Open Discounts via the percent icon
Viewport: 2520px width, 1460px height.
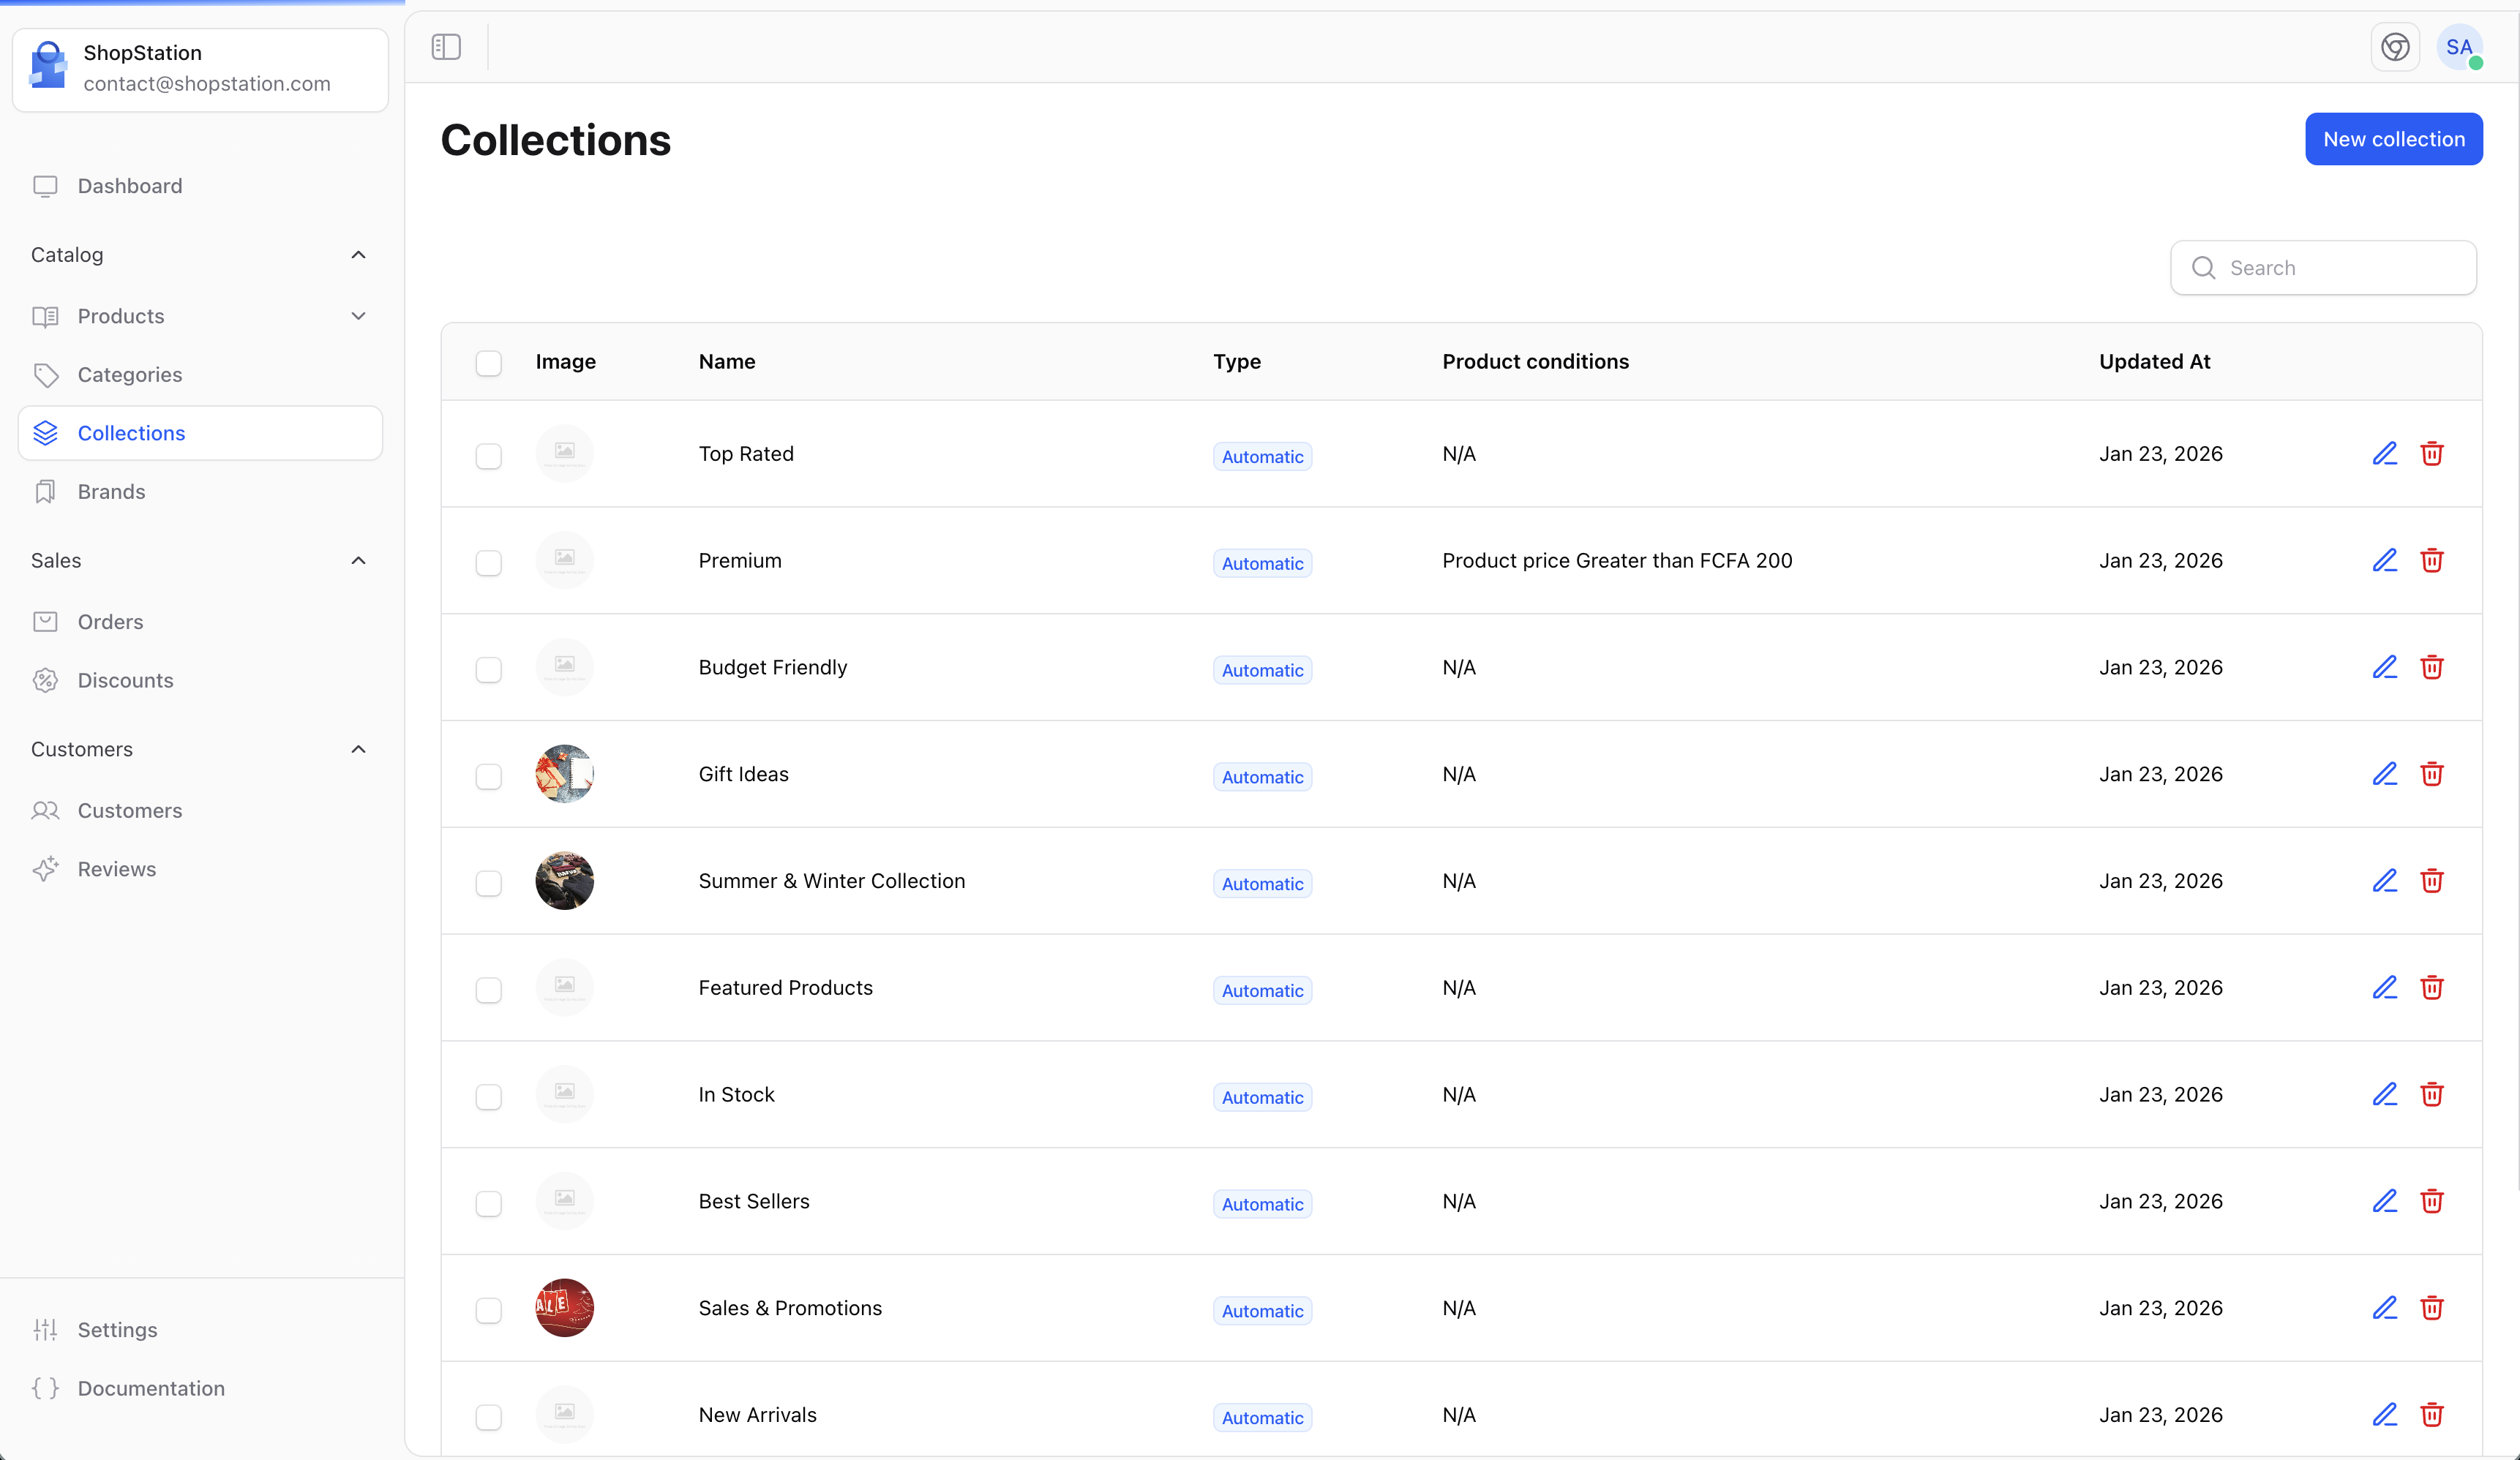coord(46,680)
